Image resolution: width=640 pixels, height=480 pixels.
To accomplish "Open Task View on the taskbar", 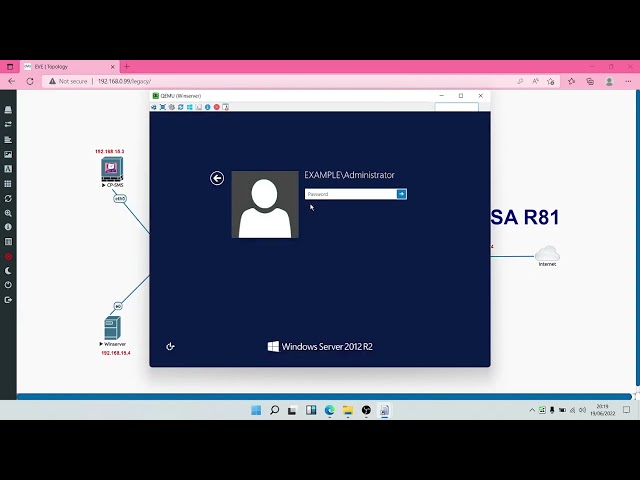I will pyautogui.click(x=292, y=410).
